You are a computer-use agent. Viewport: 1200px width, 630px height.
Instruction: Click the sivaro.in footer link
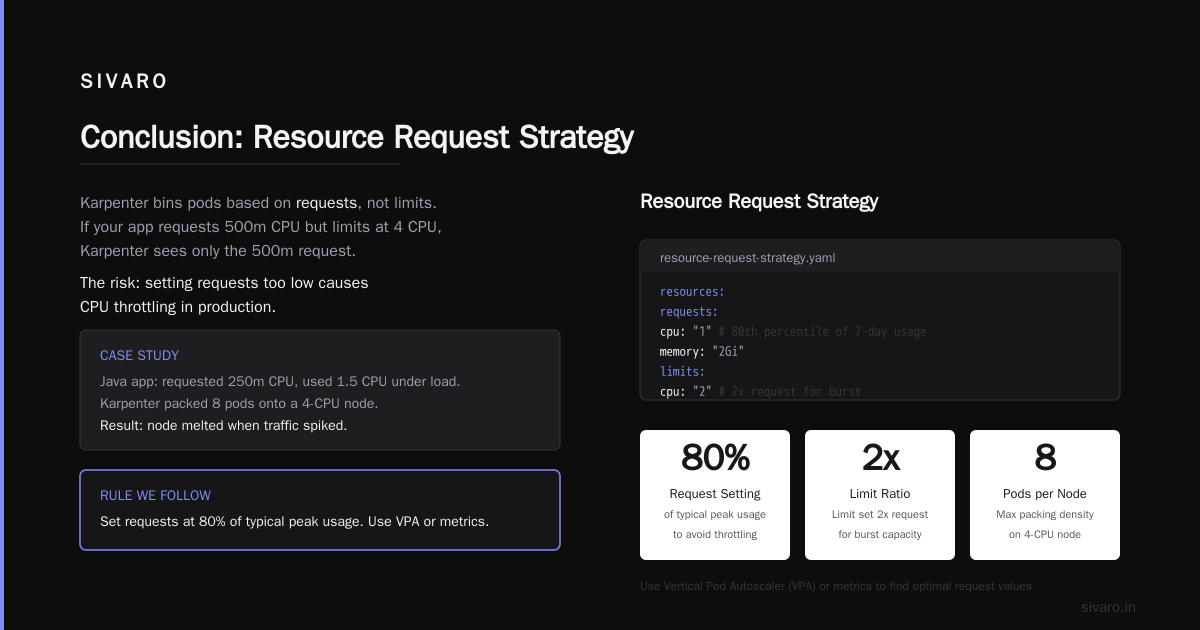pyautogui.click(x=1108, y=607)
